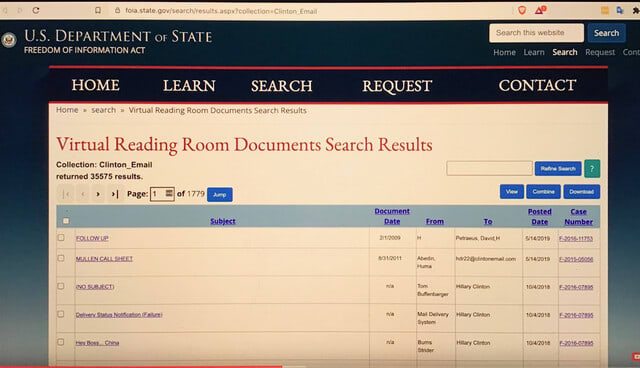The height and width of the screenshot is (368, 640).
Task: Check the MULLEN CALL SHEET row checkbox
Action: tap(61, 258)
